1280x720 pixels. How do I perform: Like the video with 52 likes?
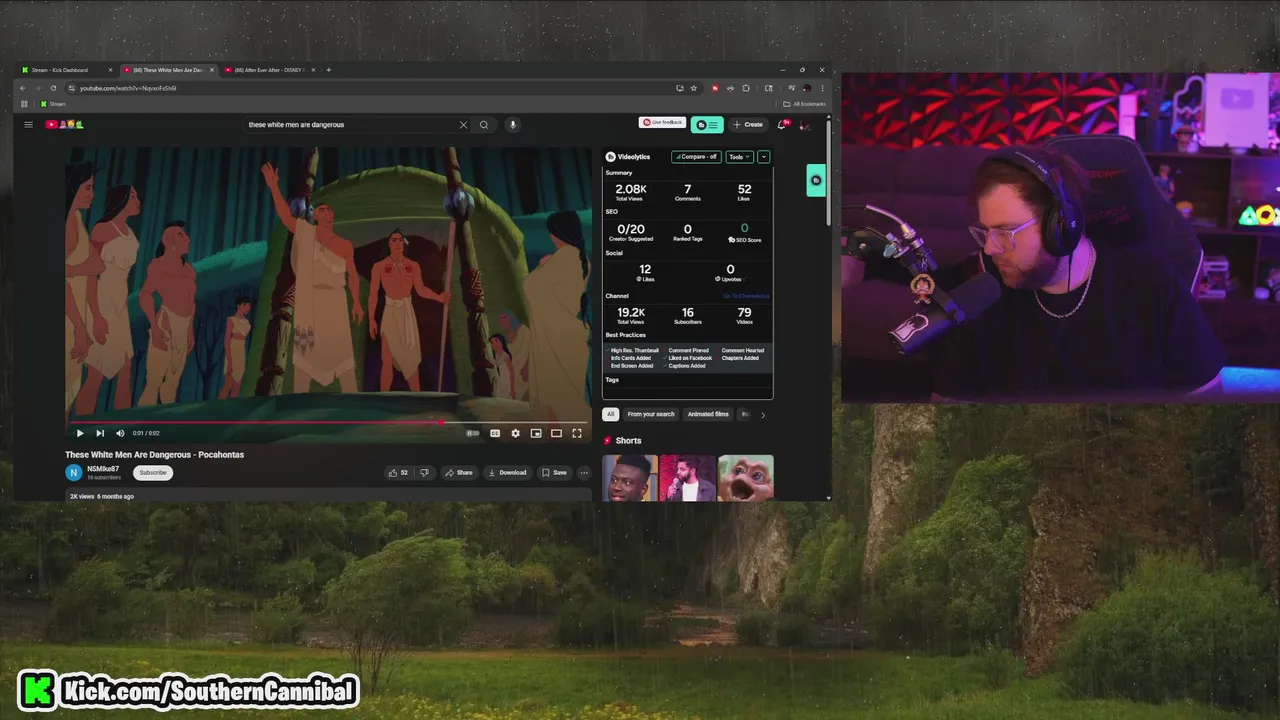399,472
